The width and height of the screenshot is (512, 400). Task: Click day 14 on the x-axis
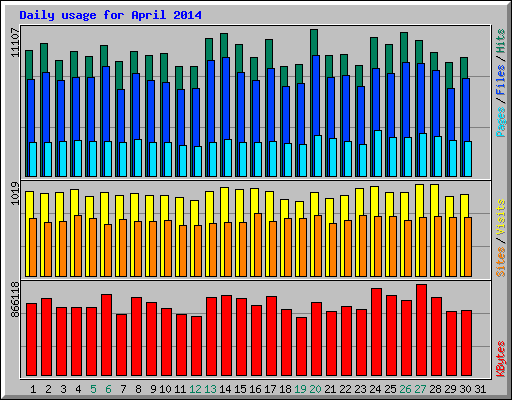pyautogui.click(x=225, y=389)
